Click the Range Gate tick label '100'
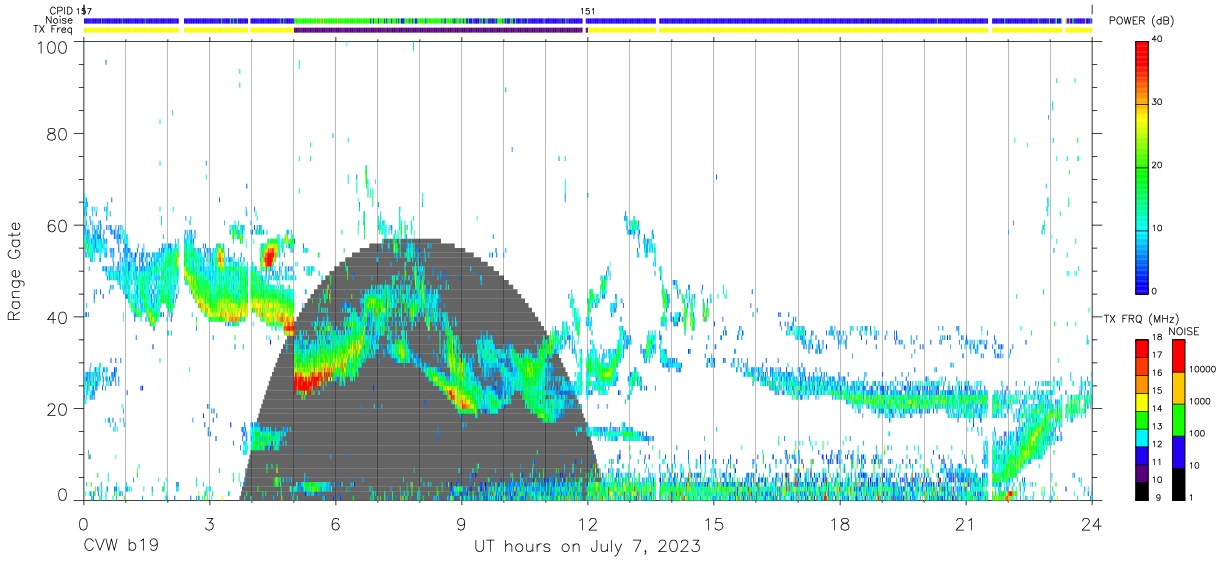The width and height of the screenshot is (1228, 567). [x=54, y=47]
